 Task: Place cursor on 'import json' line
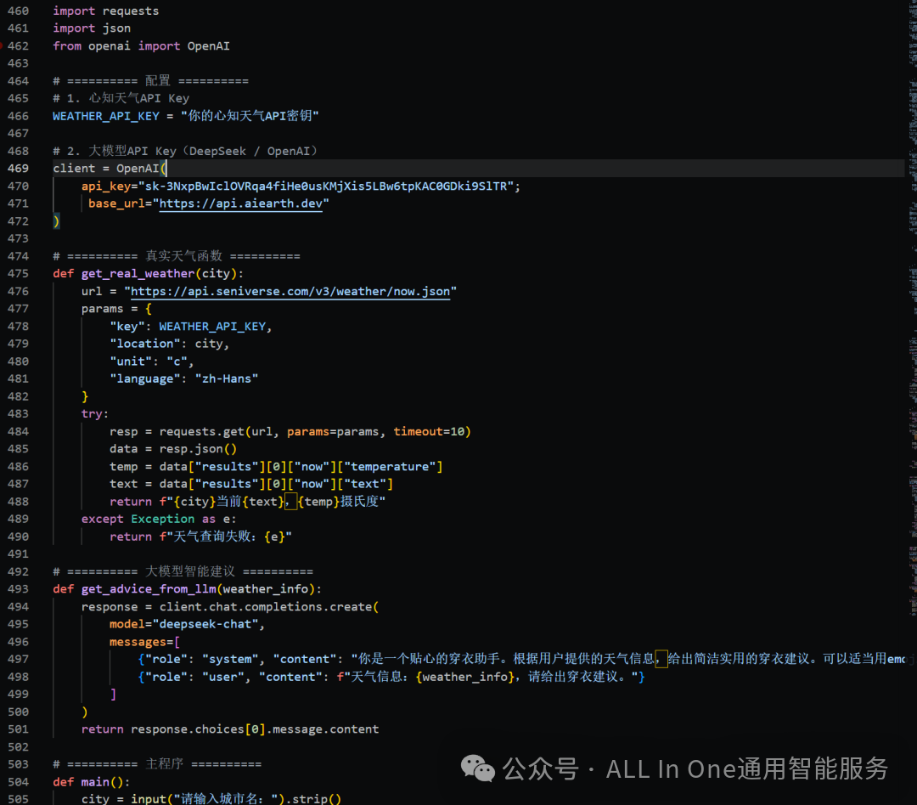coord(92,28)
